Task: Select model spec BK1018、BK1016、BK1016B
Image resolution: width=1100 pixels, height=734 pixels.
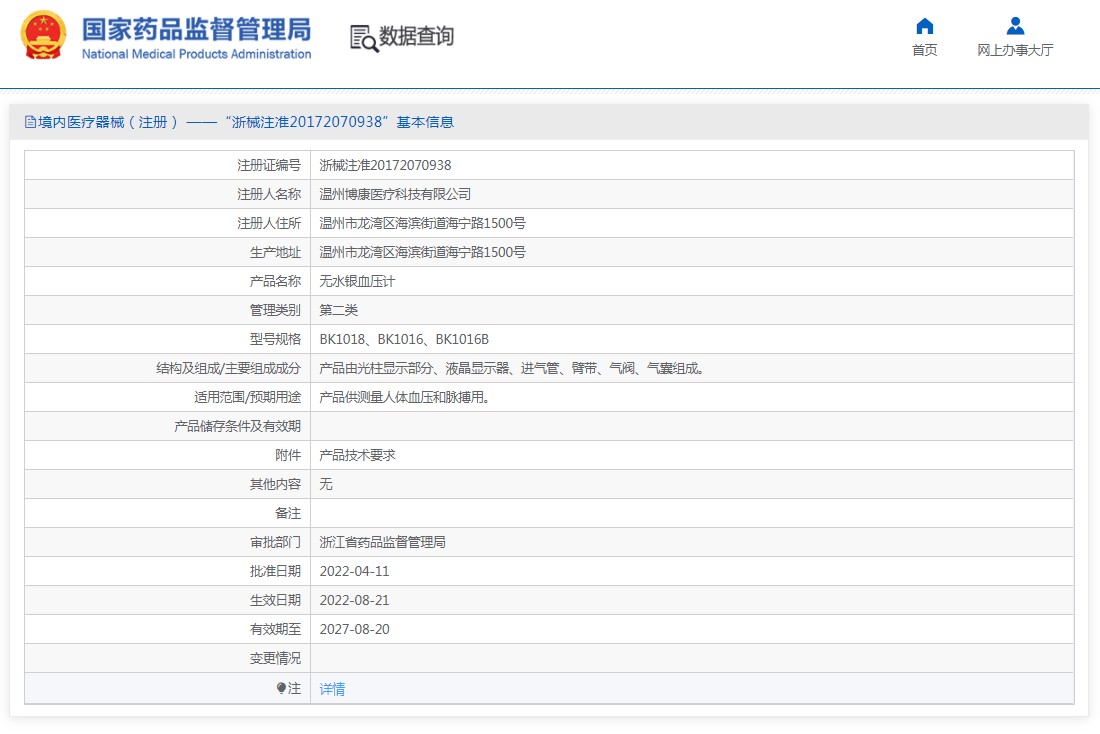Action: (x=404, y=340)
